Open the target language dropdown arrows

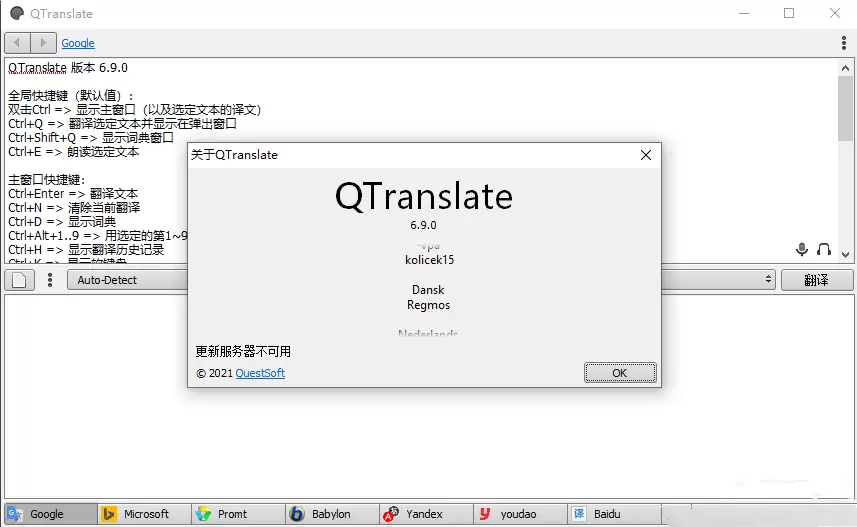tap(768, 279)
